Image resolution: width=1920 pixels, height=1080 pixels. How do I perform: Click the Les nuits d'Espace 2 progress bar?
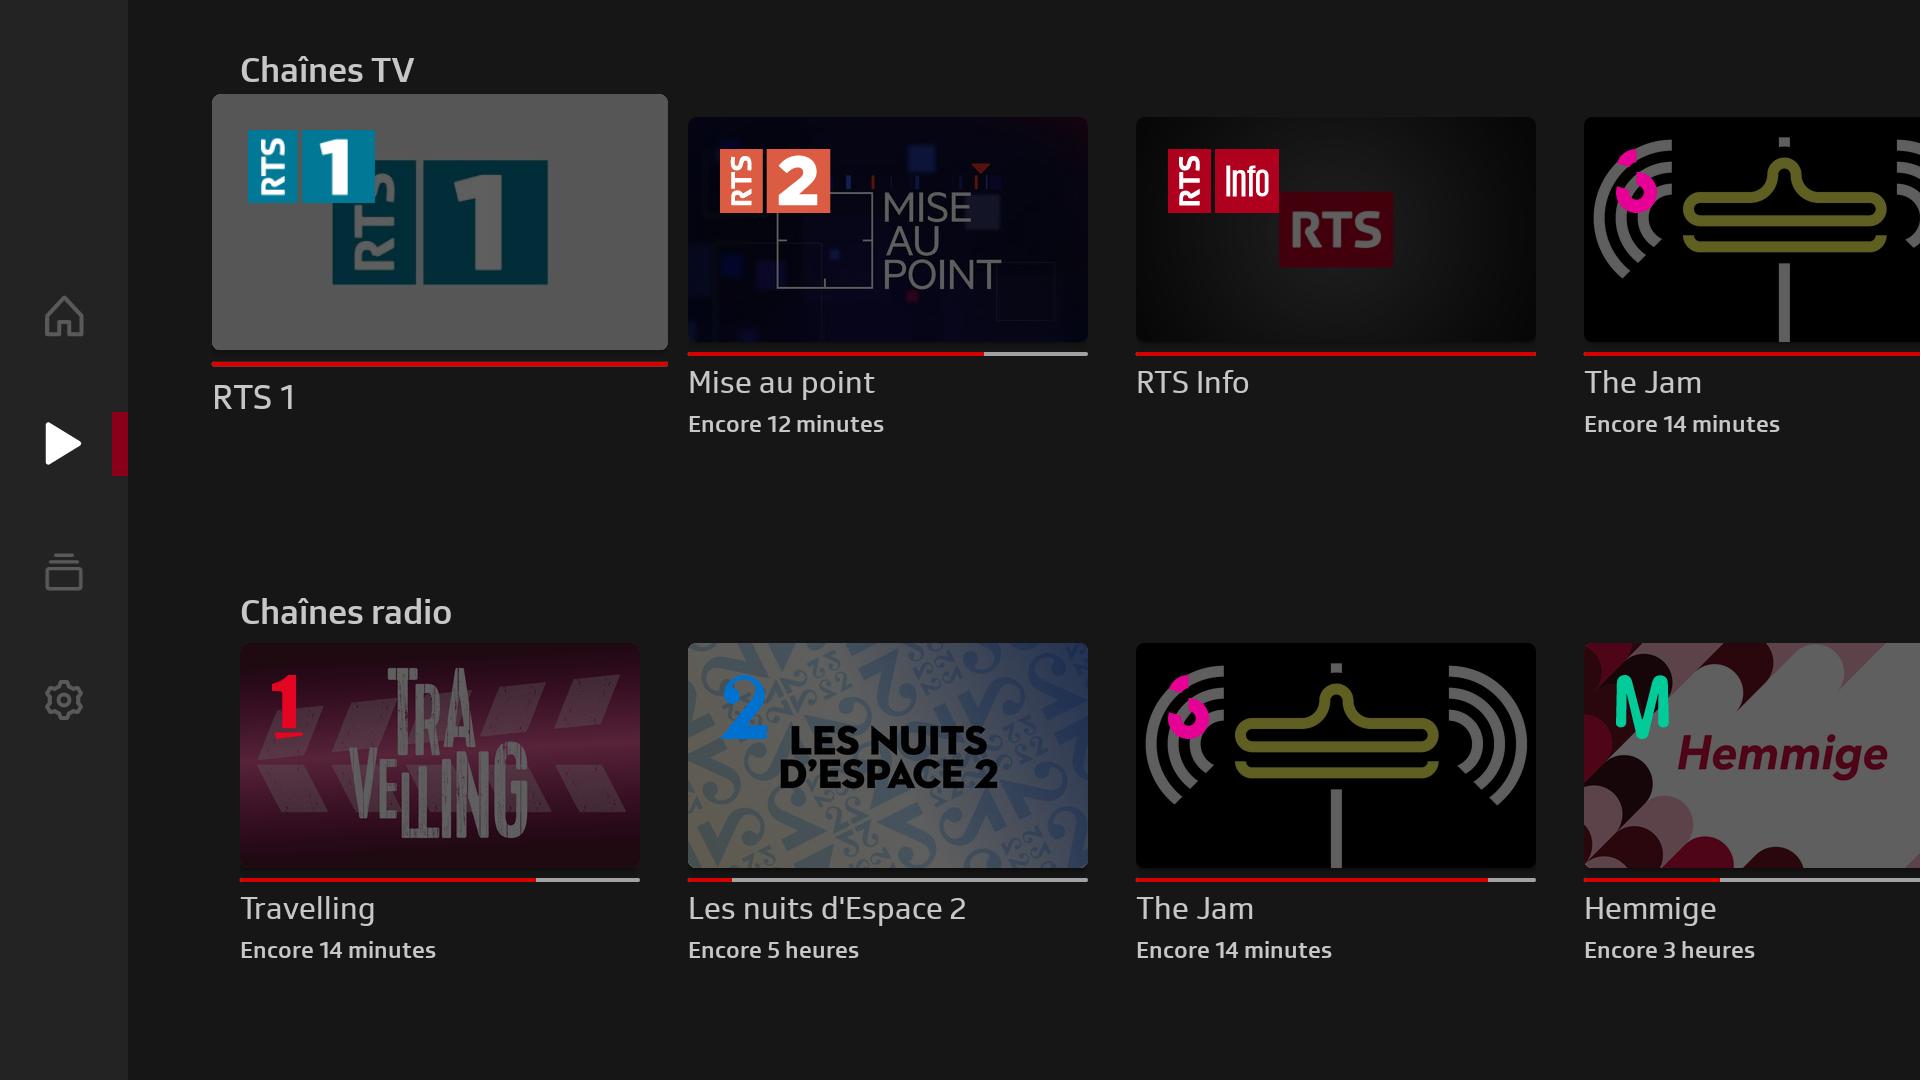point(888,880)
